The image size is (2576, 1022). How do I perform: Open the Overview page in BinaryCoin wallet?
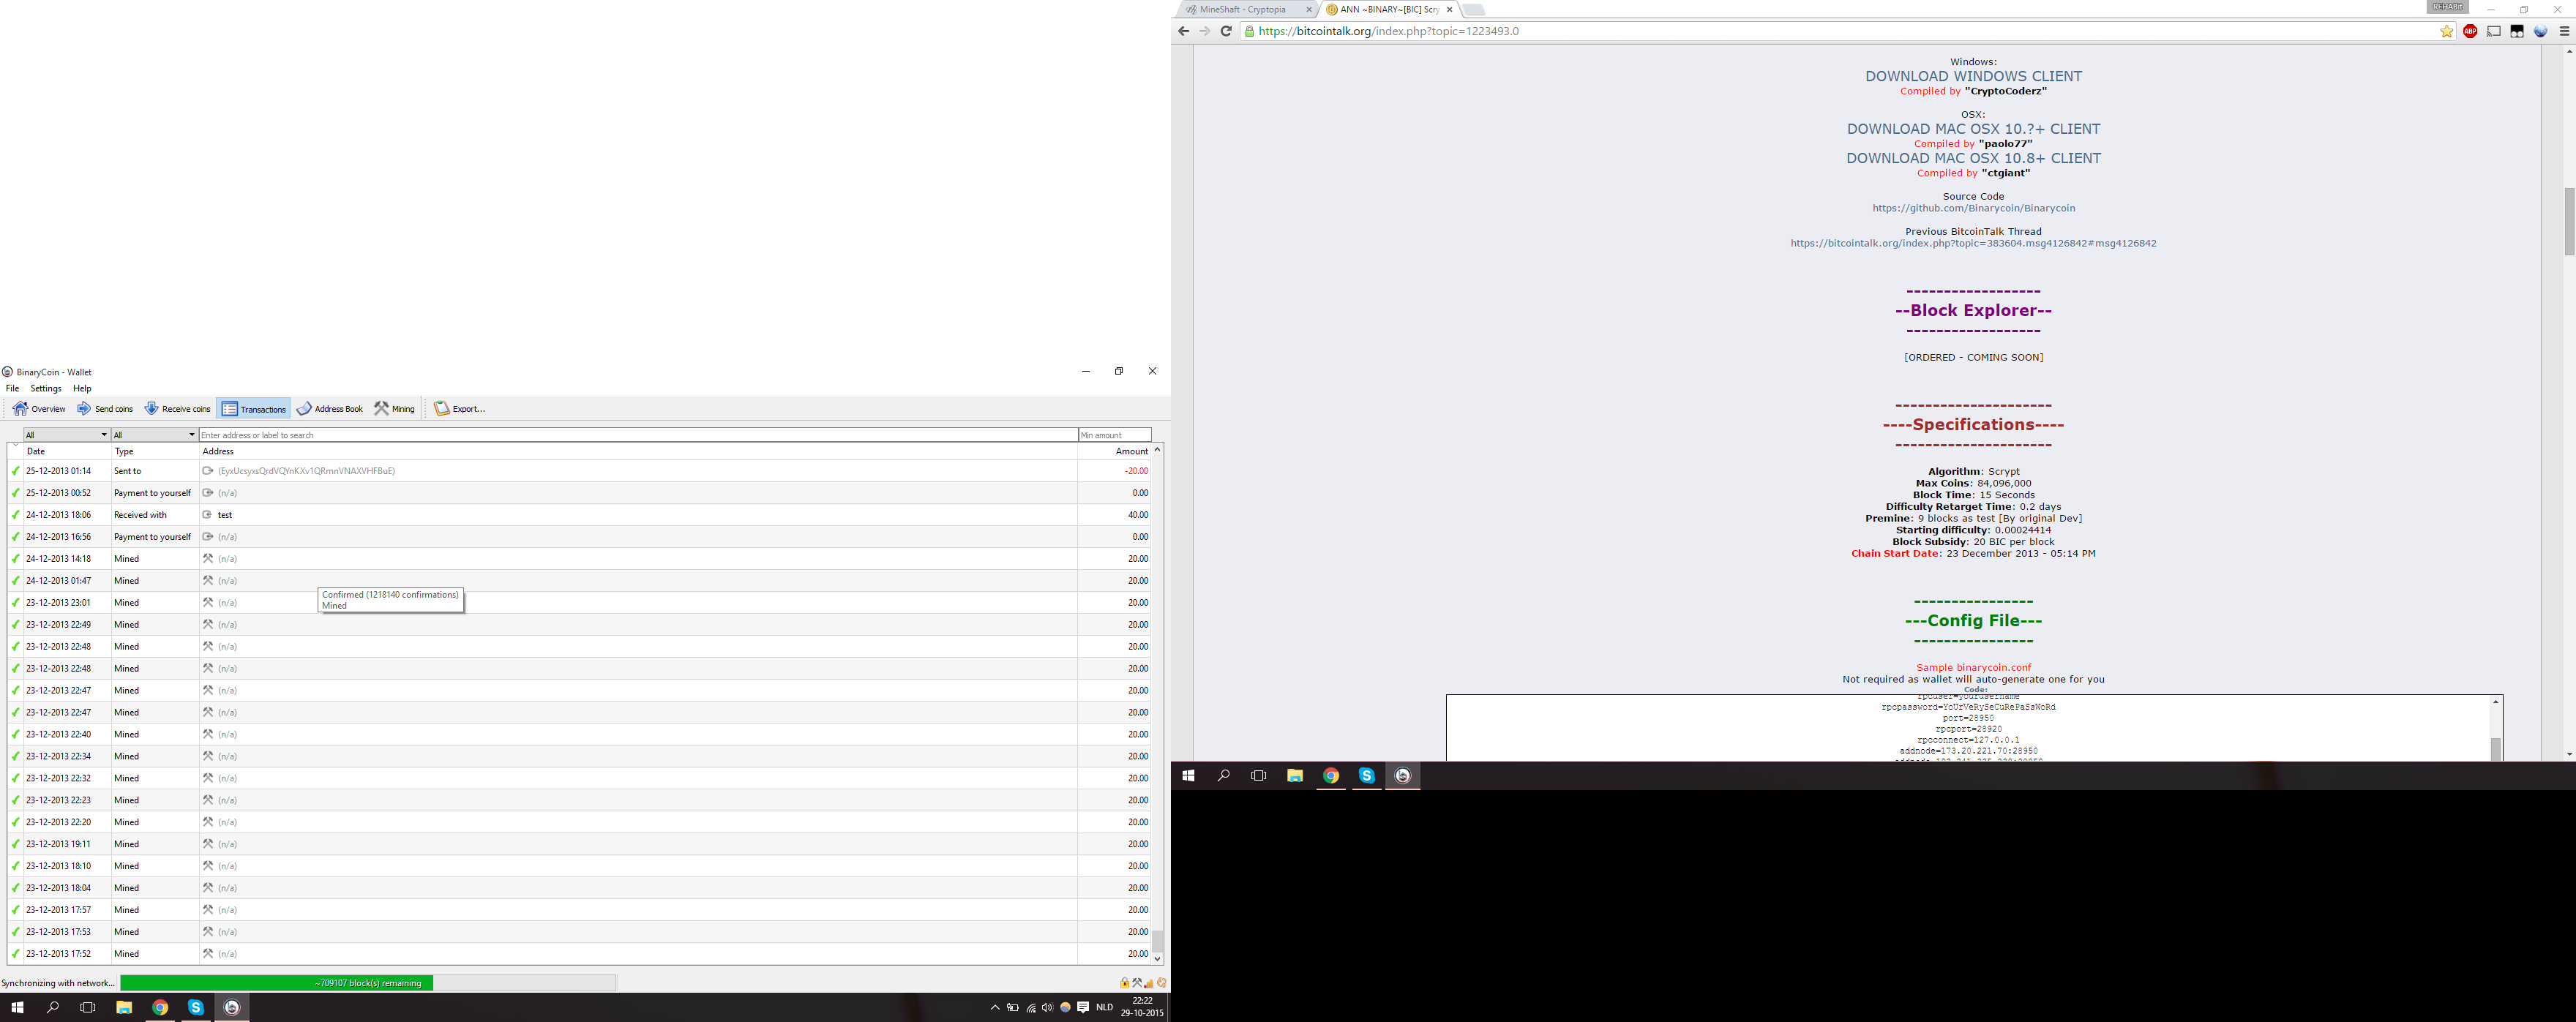click(x=39, y=409)
